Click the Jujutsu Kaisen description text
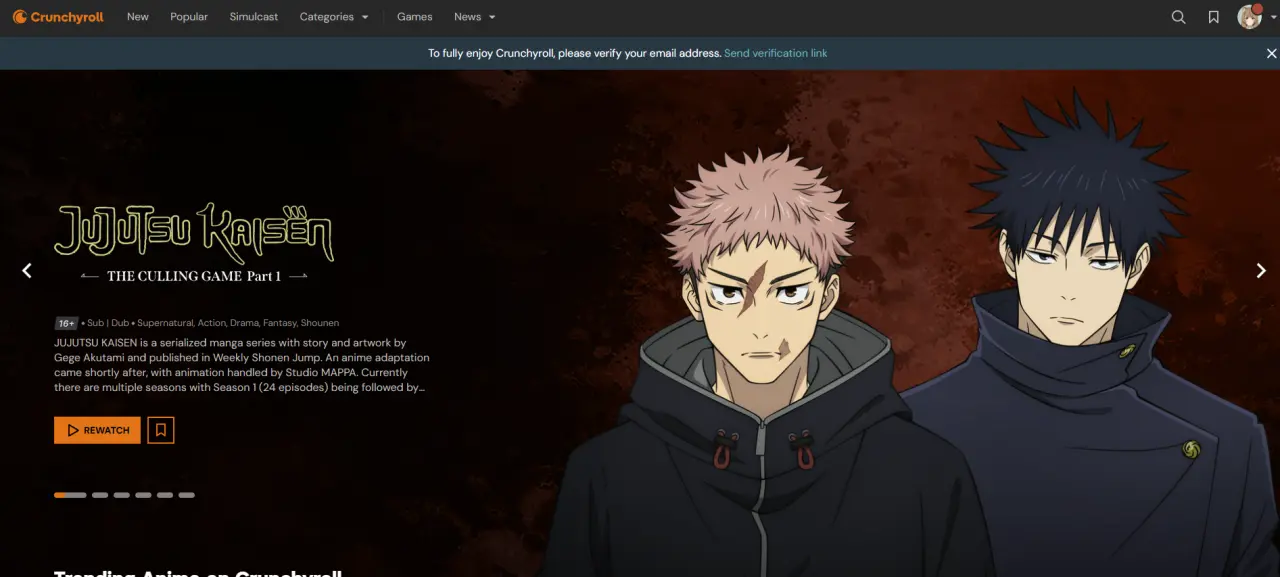1280x577 pixels. pos(242,365)
